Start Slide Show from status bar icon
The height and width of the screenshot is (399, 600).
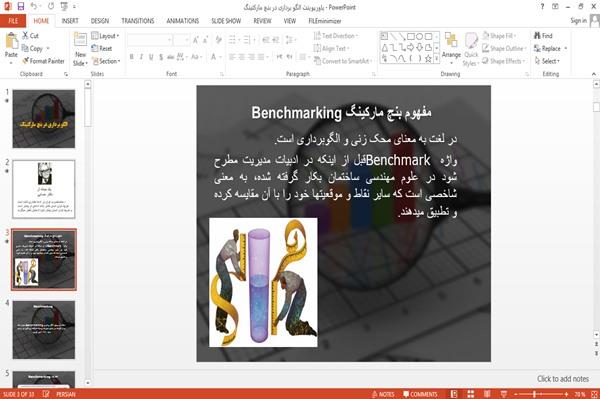tap(504, 394)
